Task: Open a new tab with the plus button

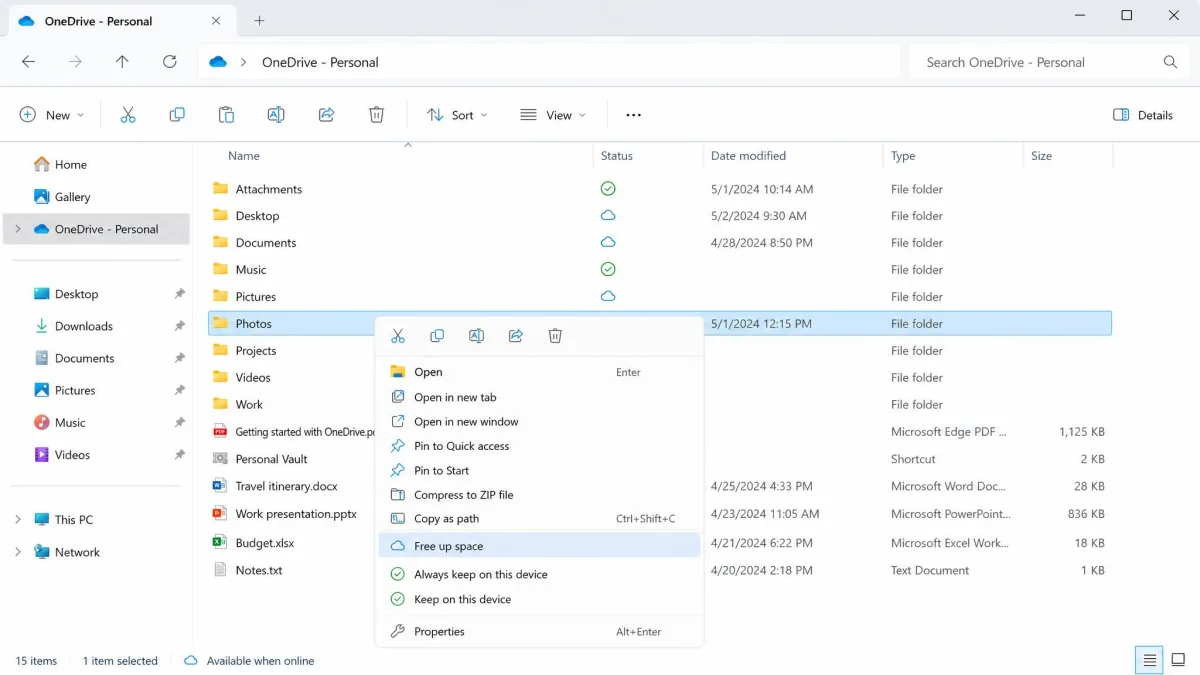Action: (x=259, y=20)
